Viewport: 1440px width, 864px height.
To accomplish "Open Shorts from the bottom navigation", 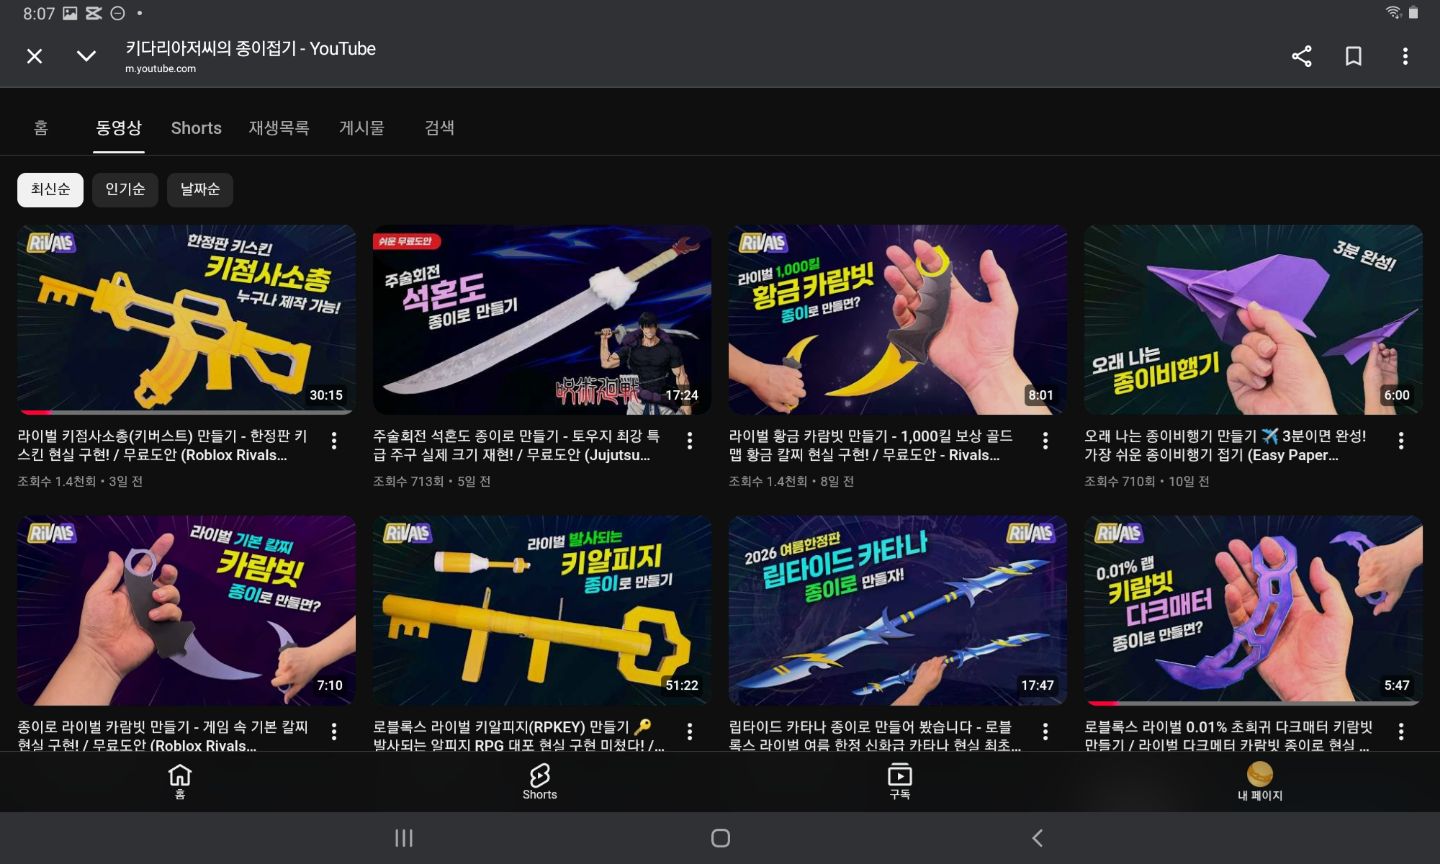I will (540, 782).
